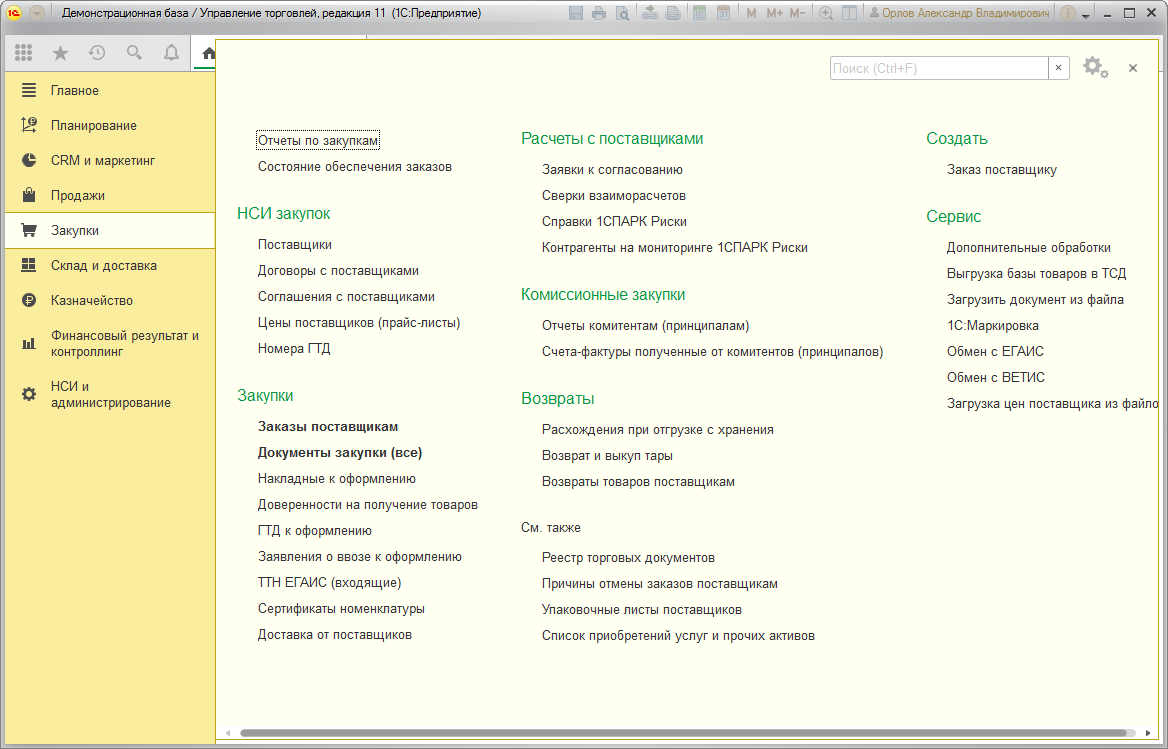Open Отчеты по закупкам link

tap(318, 140)
